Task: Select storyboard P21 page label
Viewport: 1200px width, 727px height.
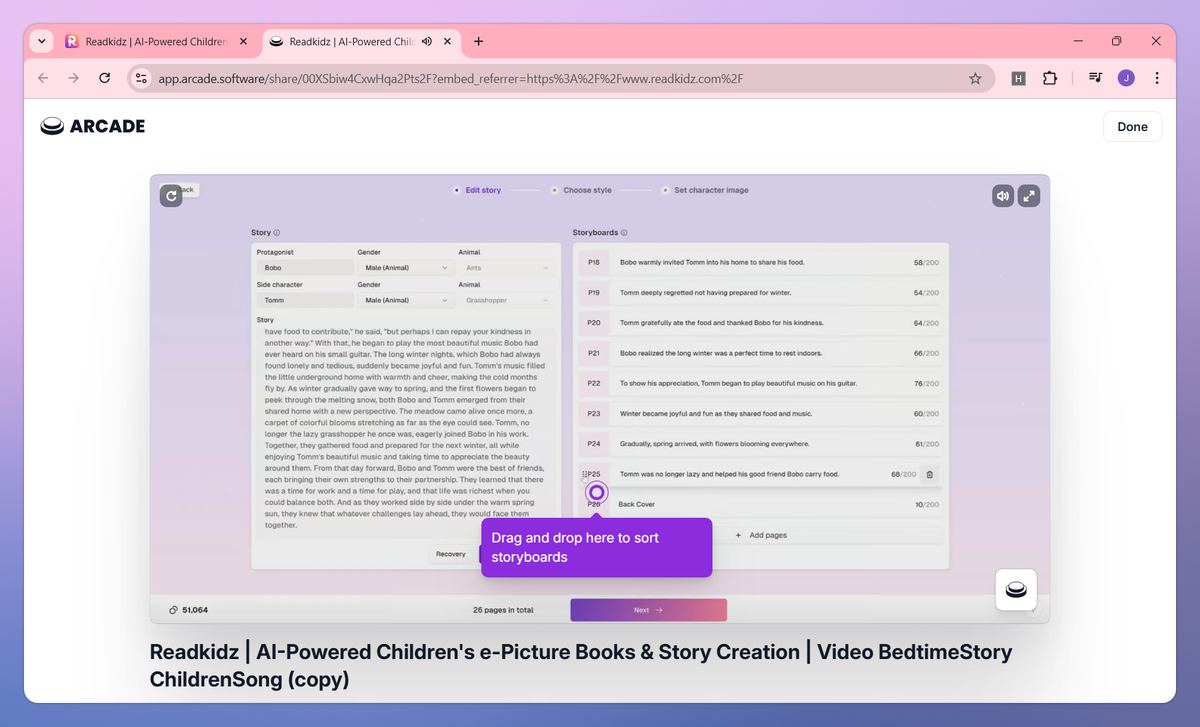Action: click(x=594, y=353)
